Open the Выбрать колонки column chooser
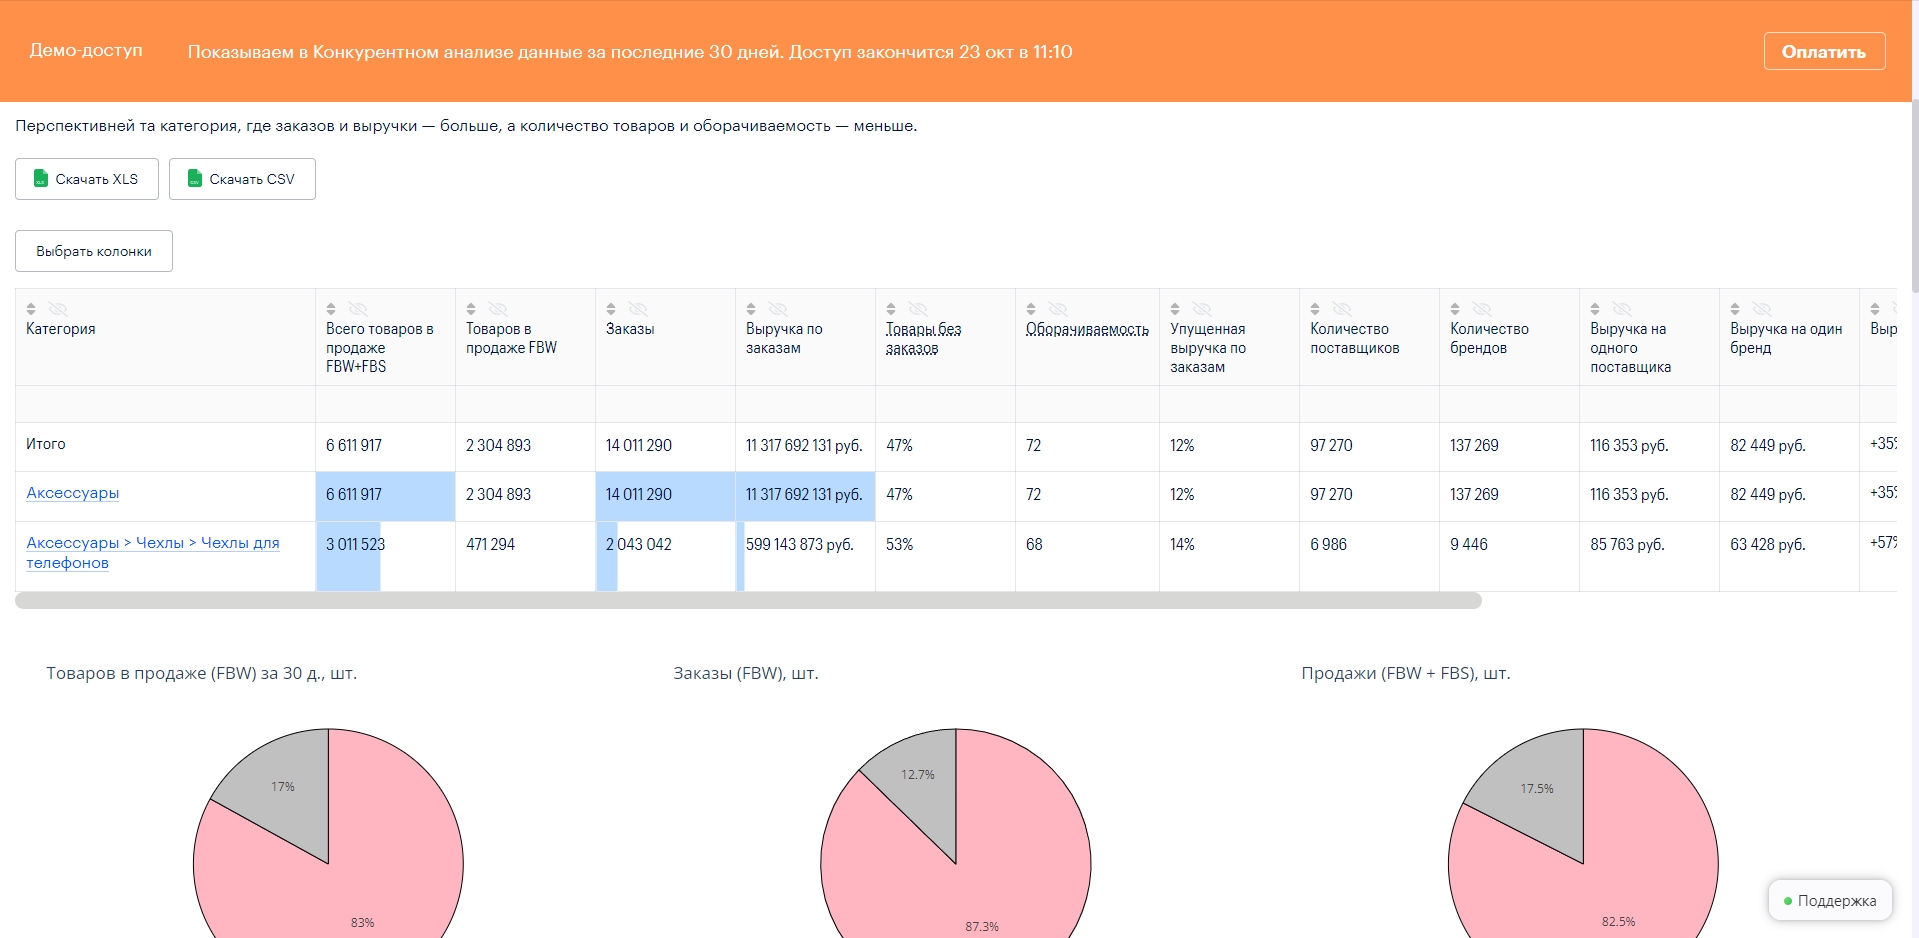1919x938 pixels. point(94,251)
